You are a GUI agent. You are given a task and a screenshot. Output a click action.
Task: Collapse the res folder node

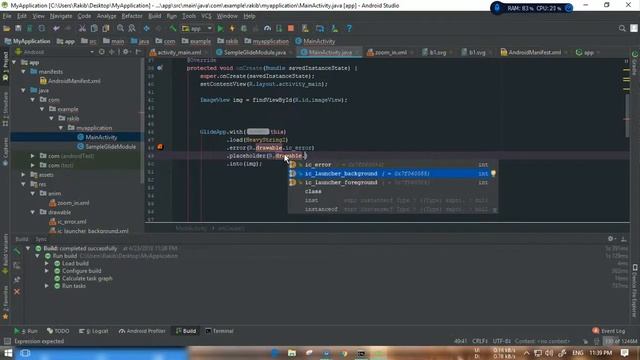click(24, 184)
